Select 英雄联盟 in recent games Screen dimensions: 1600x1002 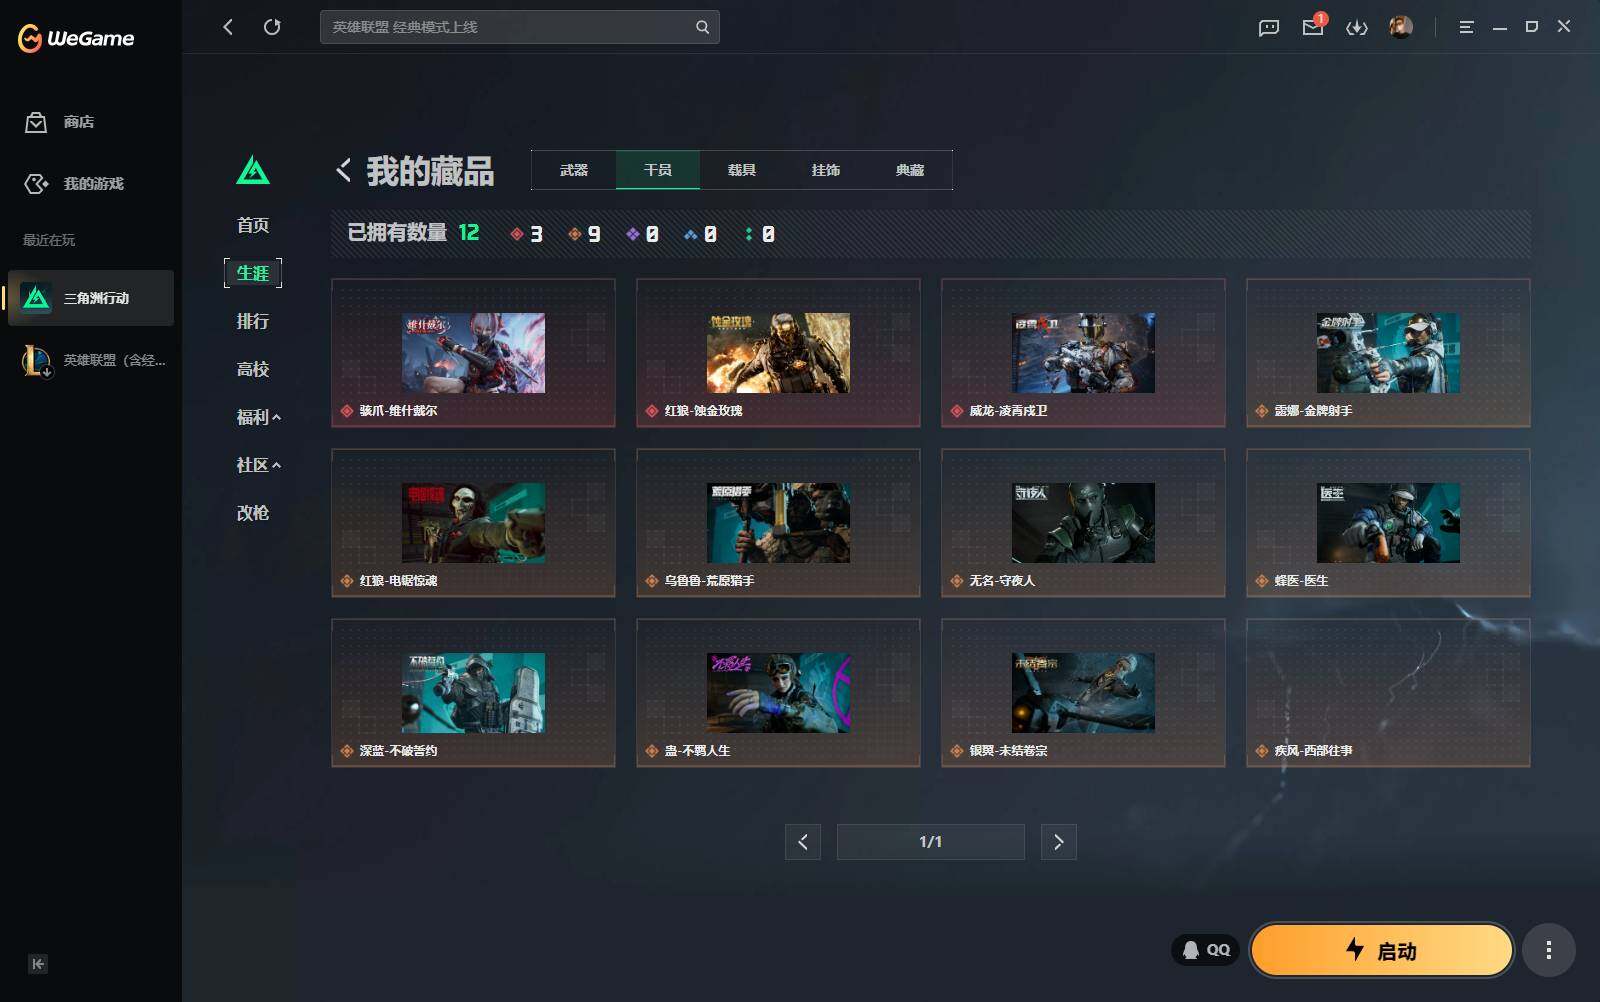(91, 360)
